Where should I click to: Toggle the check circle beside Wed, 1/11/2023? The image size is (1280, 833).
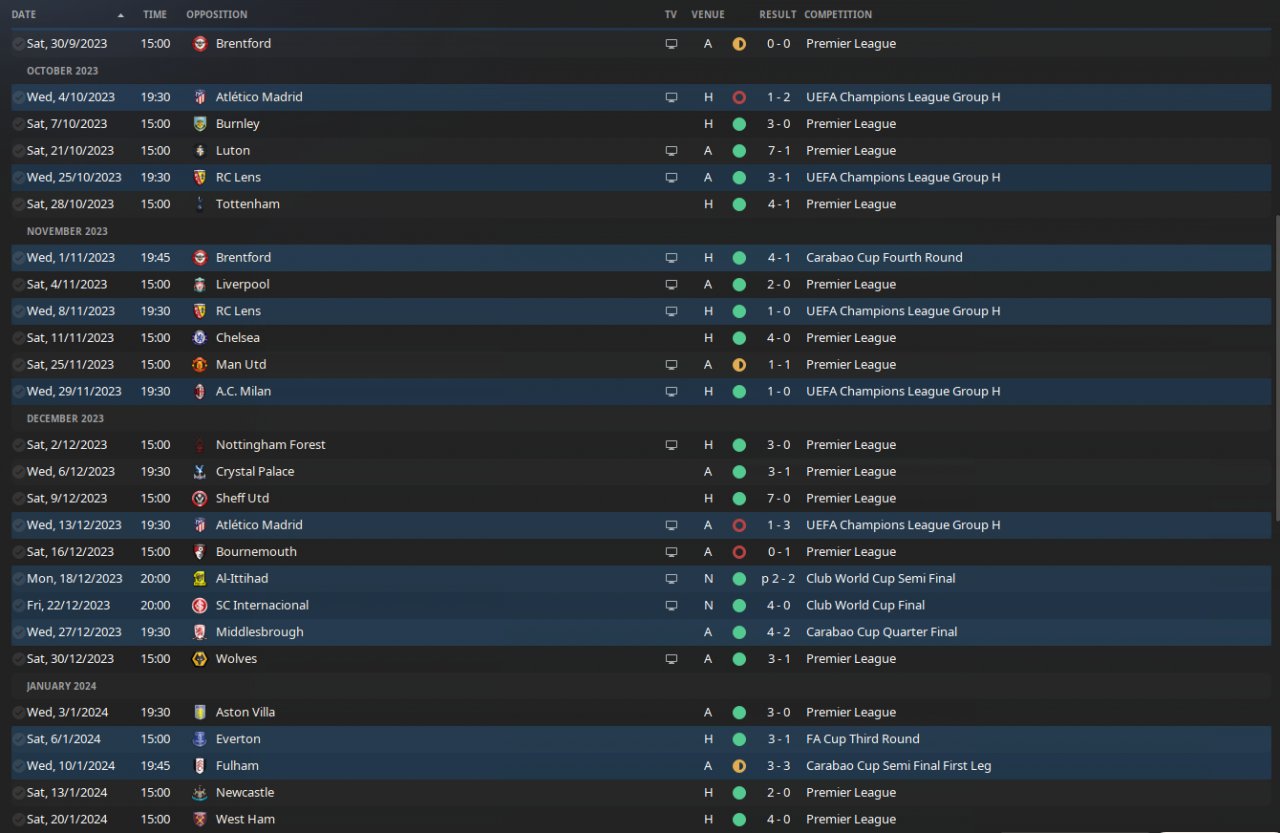pos(19,258)
